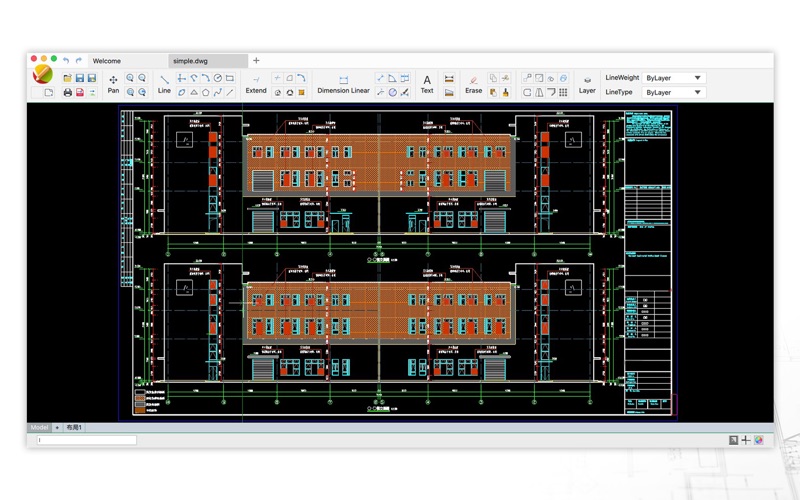Activate the Pan tool

coord(113,84)
